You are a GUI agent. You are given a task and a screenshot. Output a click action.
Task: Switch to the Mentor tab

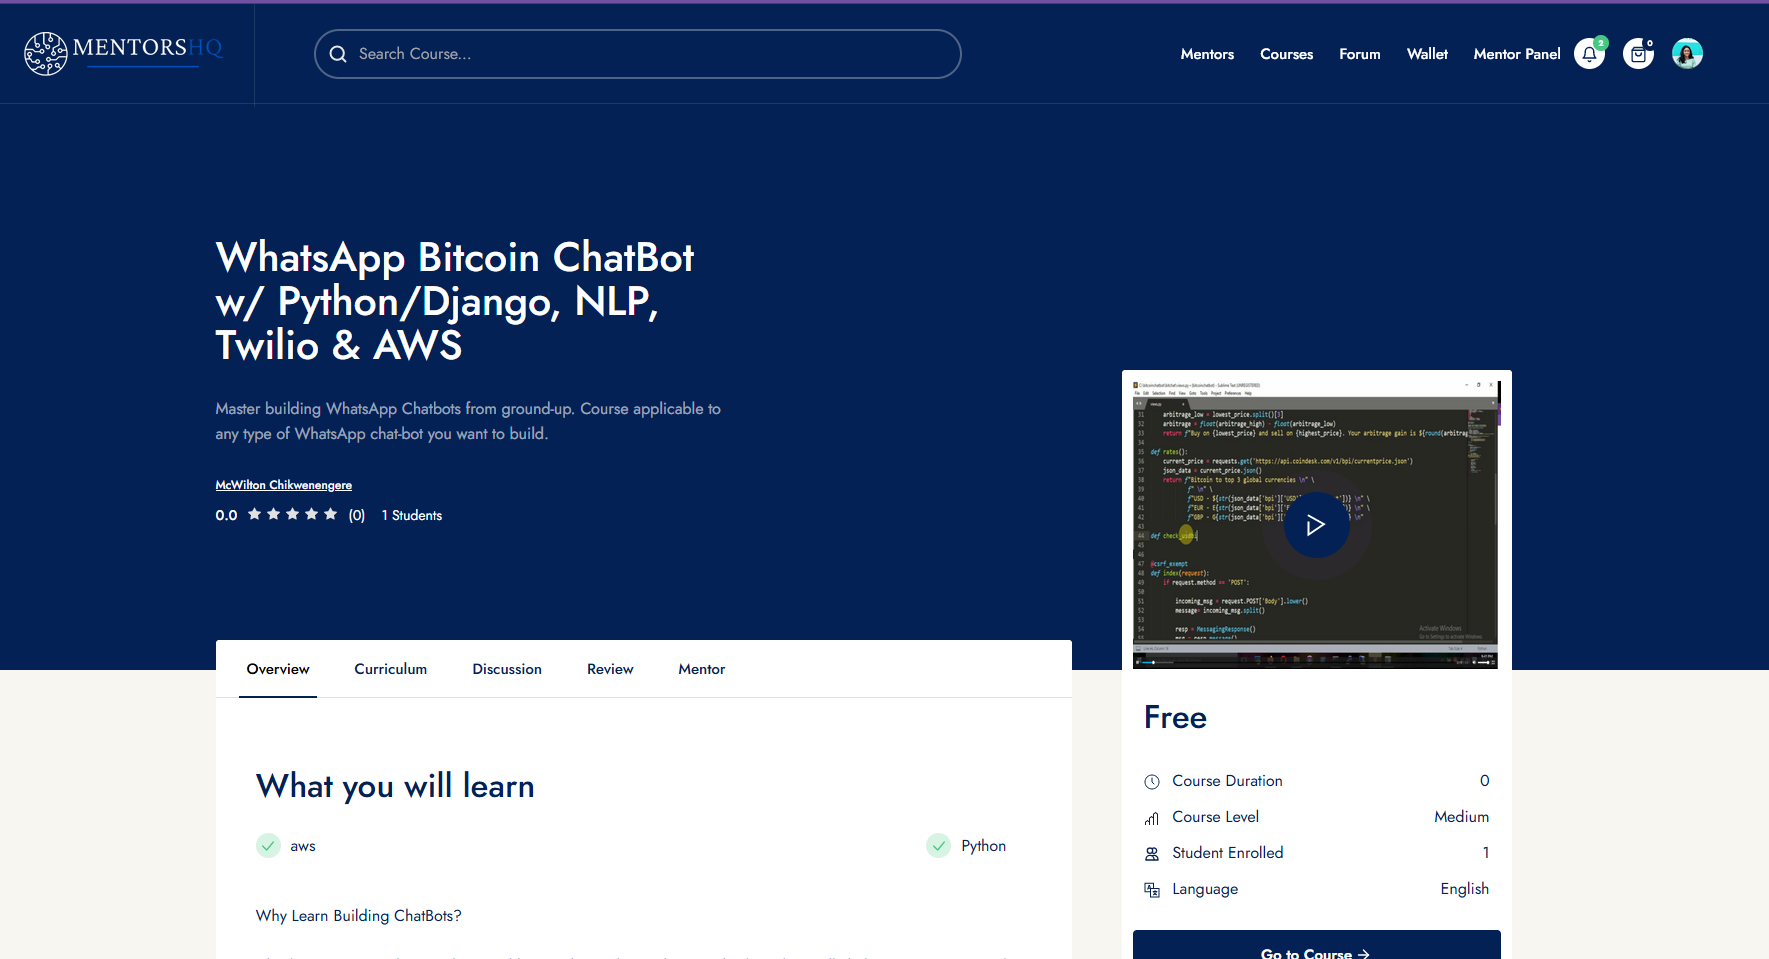[x=701, y=669]
